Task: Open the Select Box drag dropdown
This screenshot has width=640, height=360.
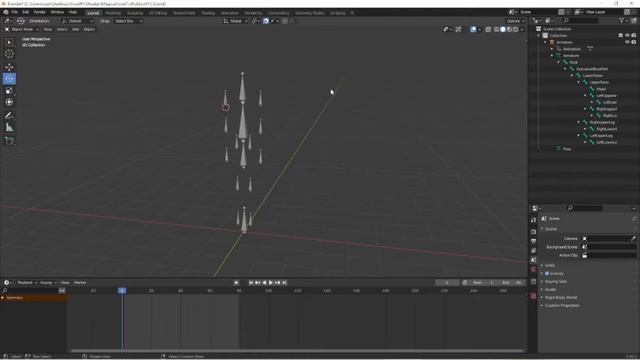Action: (128, 21)
